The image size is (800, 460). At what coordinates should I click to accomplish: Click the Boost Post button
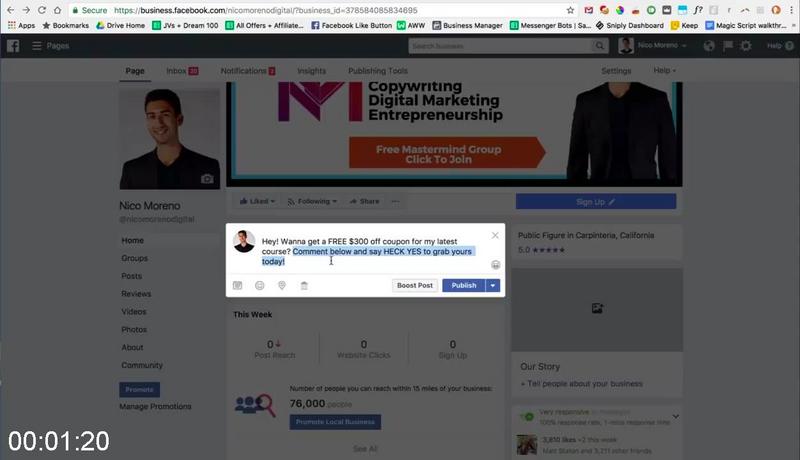coord(414,286)
